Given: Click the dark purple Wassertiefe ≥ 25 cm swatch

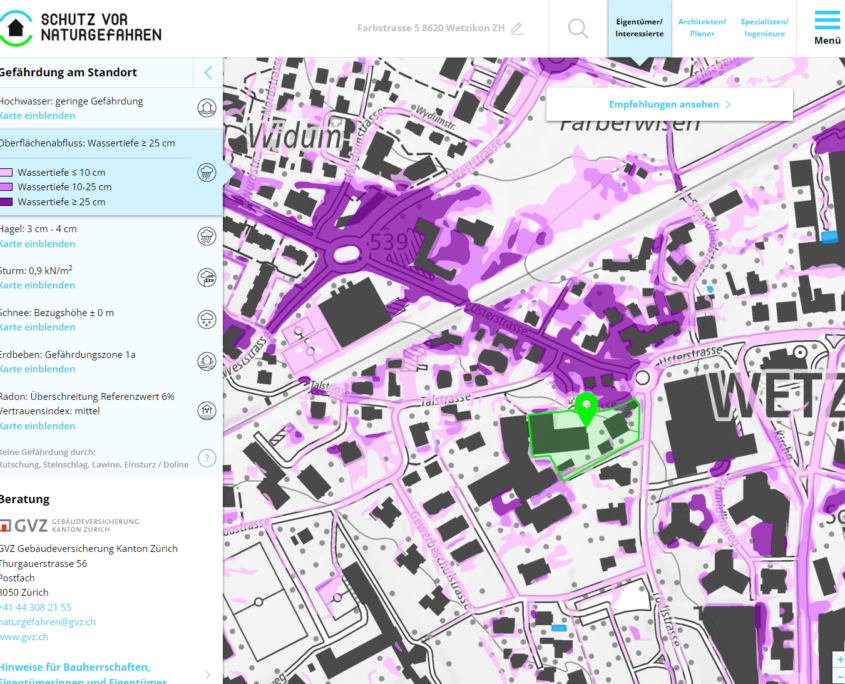Looking at the screenshot, I should tap(6, 202).
